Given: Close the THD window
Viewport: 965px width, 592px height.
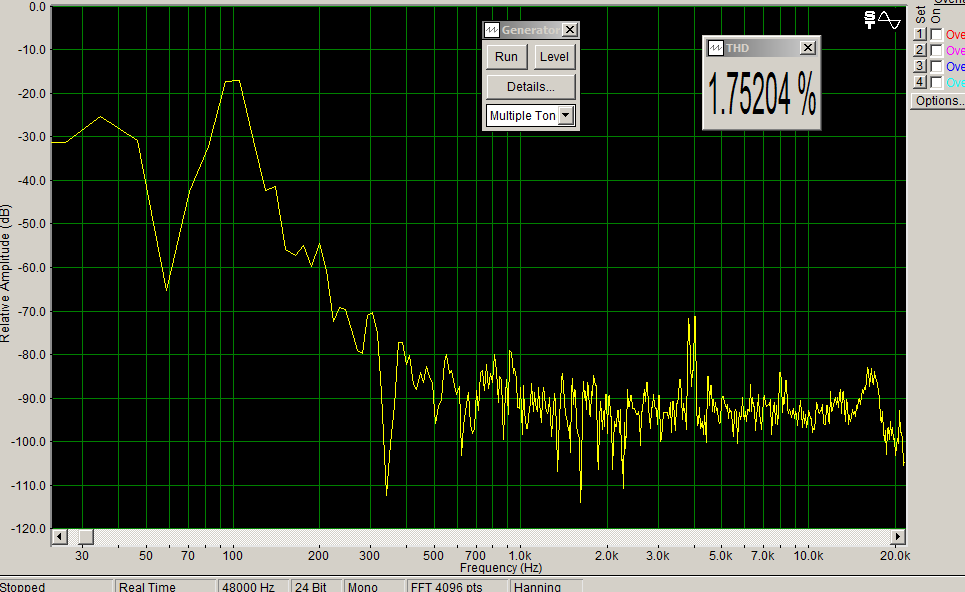Looking at the screenshot, I should click(x=808, y=48).
